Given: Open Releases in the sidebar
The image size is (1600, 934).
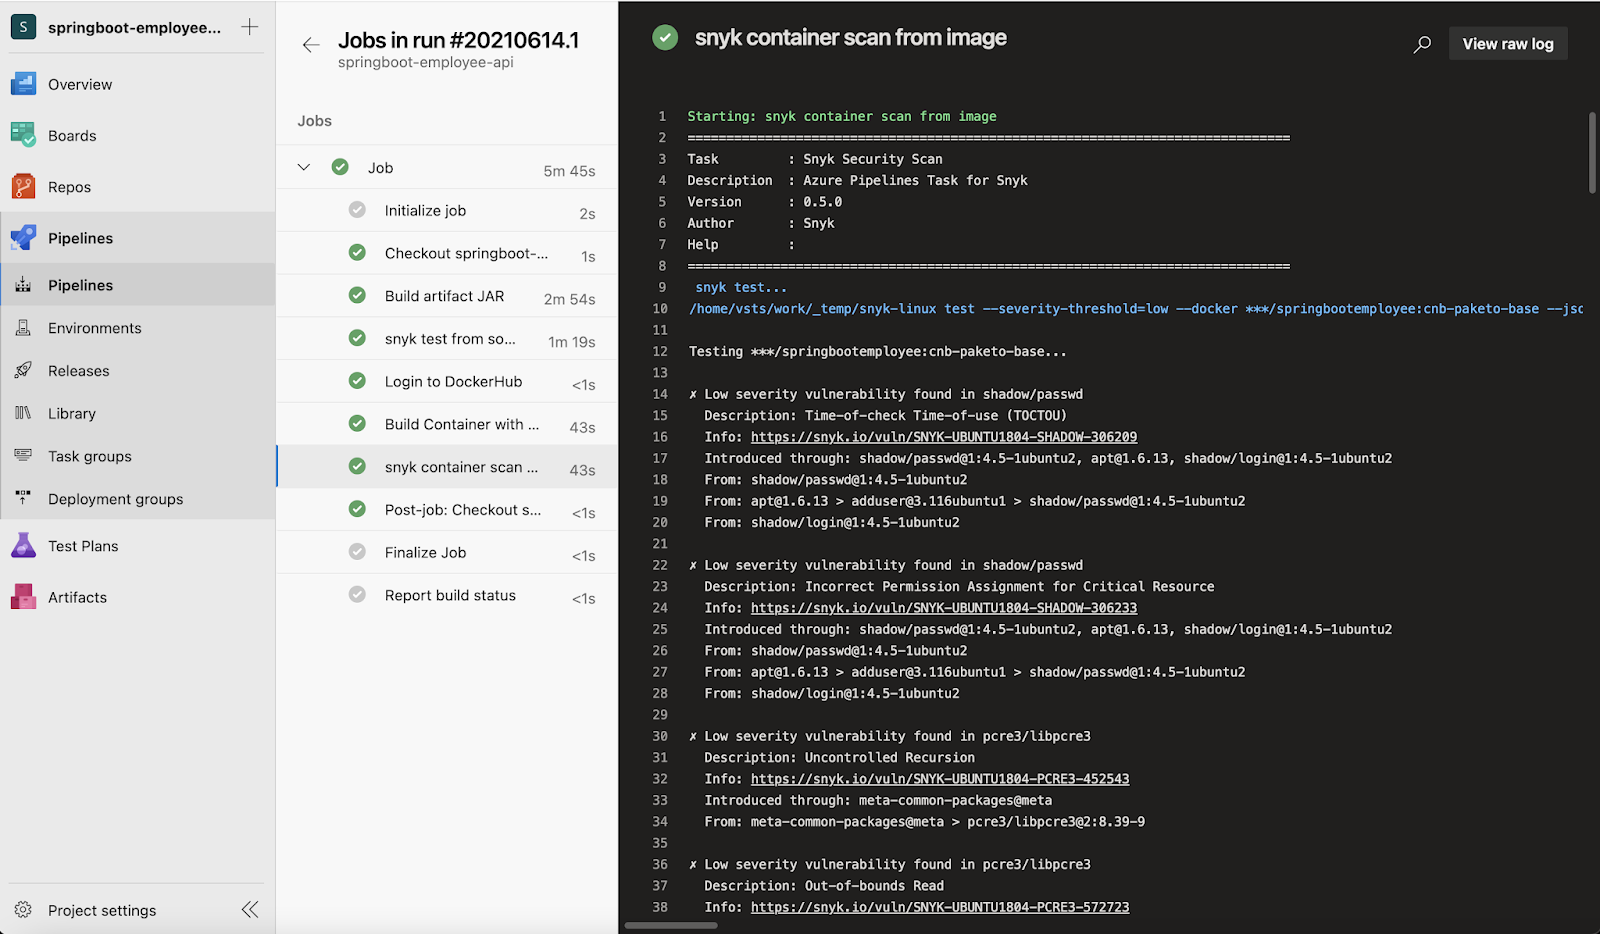Looking at the screenshot, I should pos(138,371).
